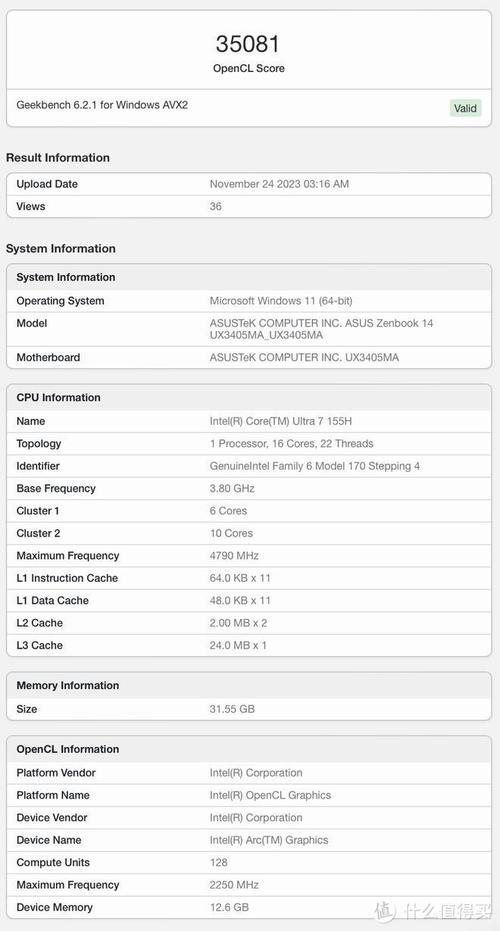Click the Result Information section heading
500x931 pixels.
pos(58,157)
